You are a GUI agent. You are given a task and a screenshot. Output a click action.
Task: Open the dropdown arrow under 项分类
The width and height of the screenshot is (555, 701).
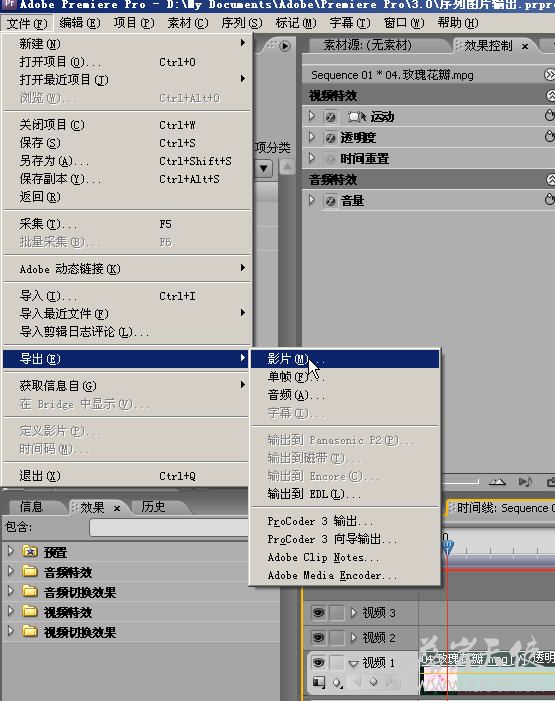[264, 169]
